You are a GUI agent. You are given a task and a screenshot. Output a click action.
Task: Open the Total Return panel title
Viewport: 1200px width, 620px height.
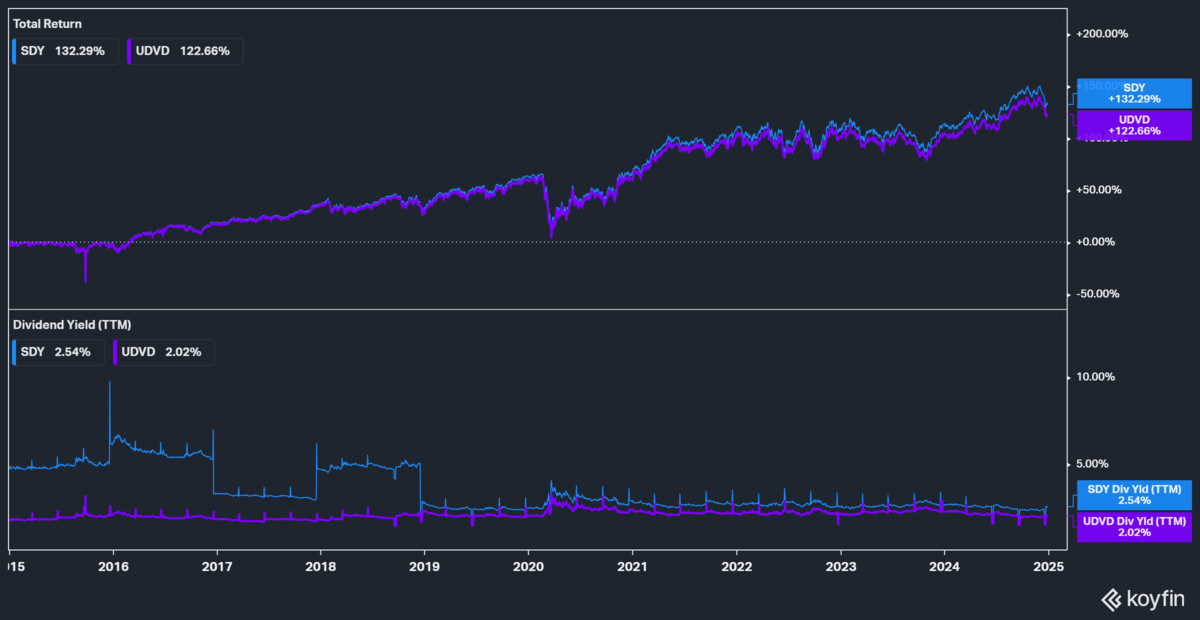click(47, 22)
